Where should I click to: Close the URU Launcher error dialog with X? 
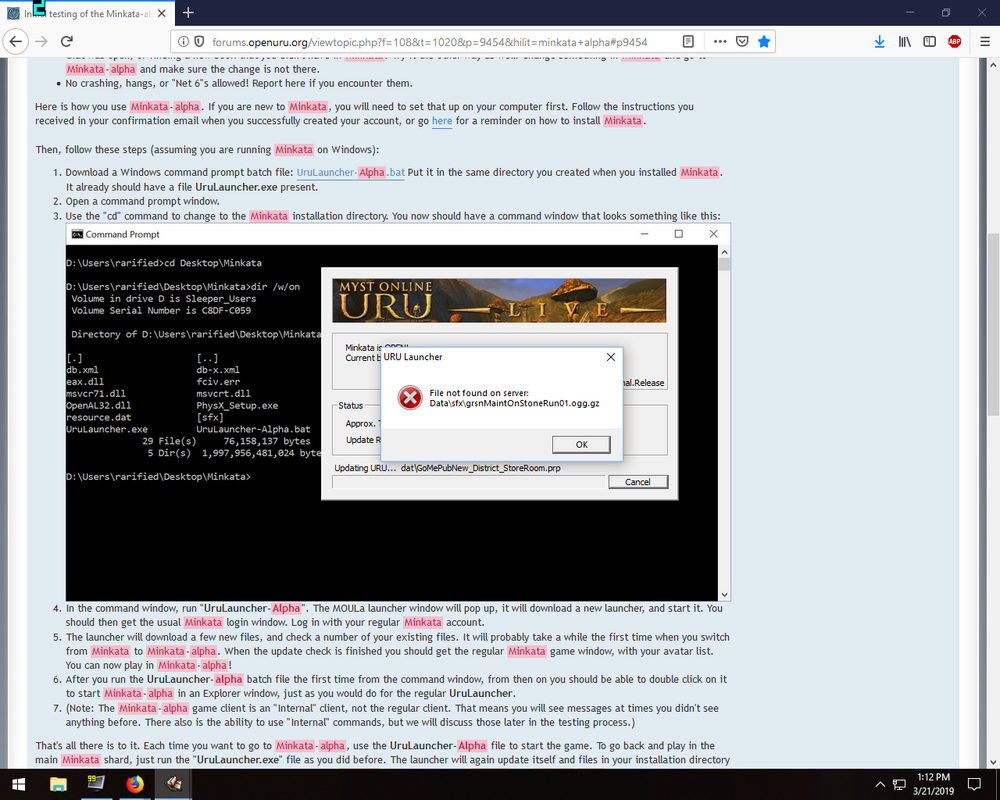click(610, 357)
